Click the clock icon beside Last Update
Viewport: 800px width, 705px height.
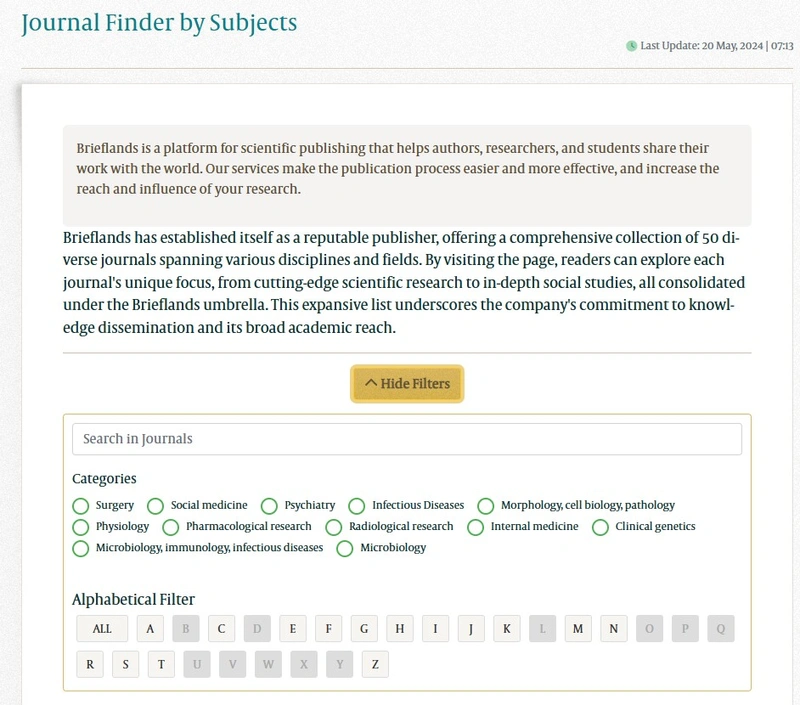[x=631, y=46]
